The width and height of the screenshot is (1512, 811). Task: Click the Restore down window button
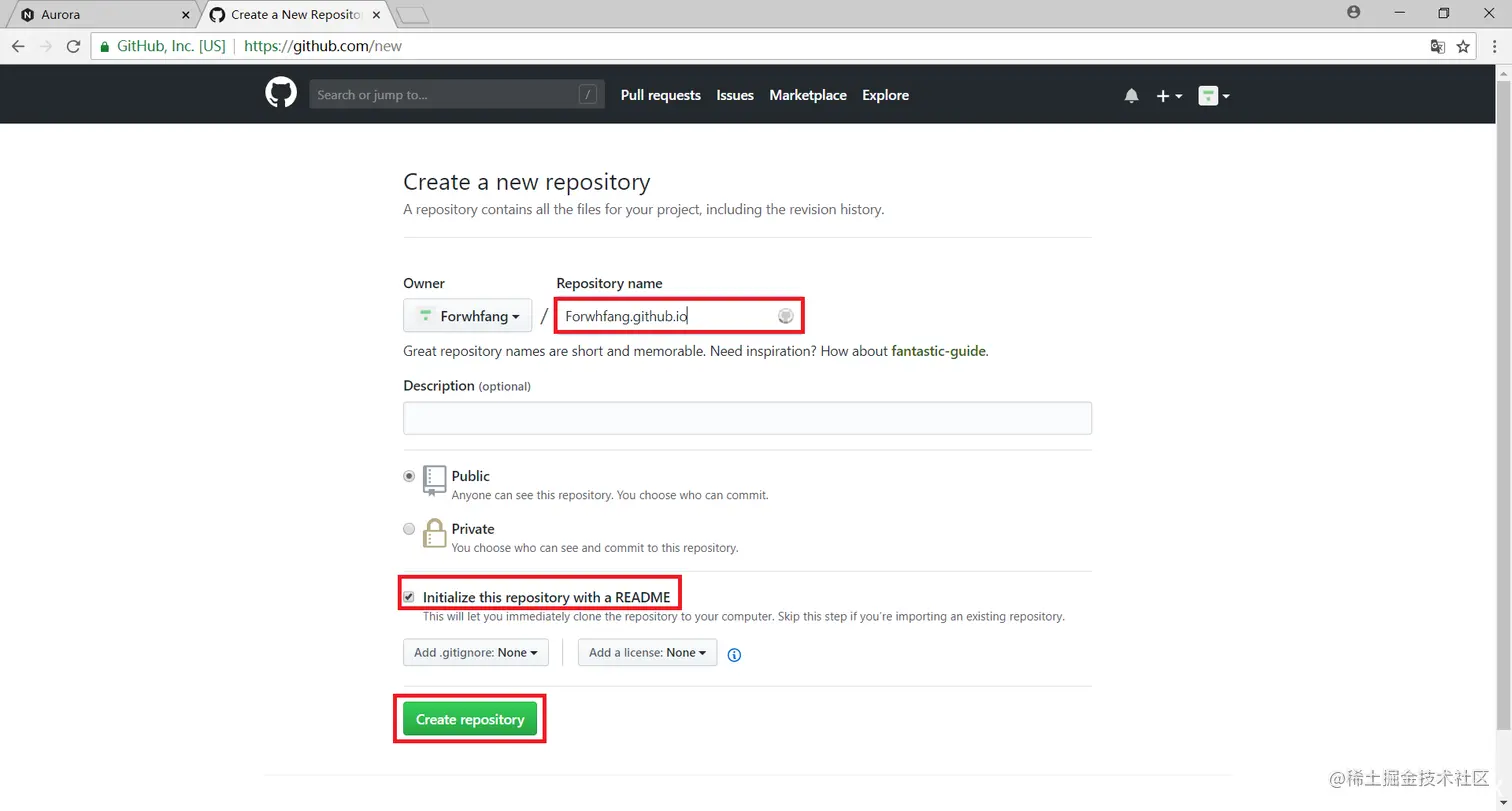1443,13
